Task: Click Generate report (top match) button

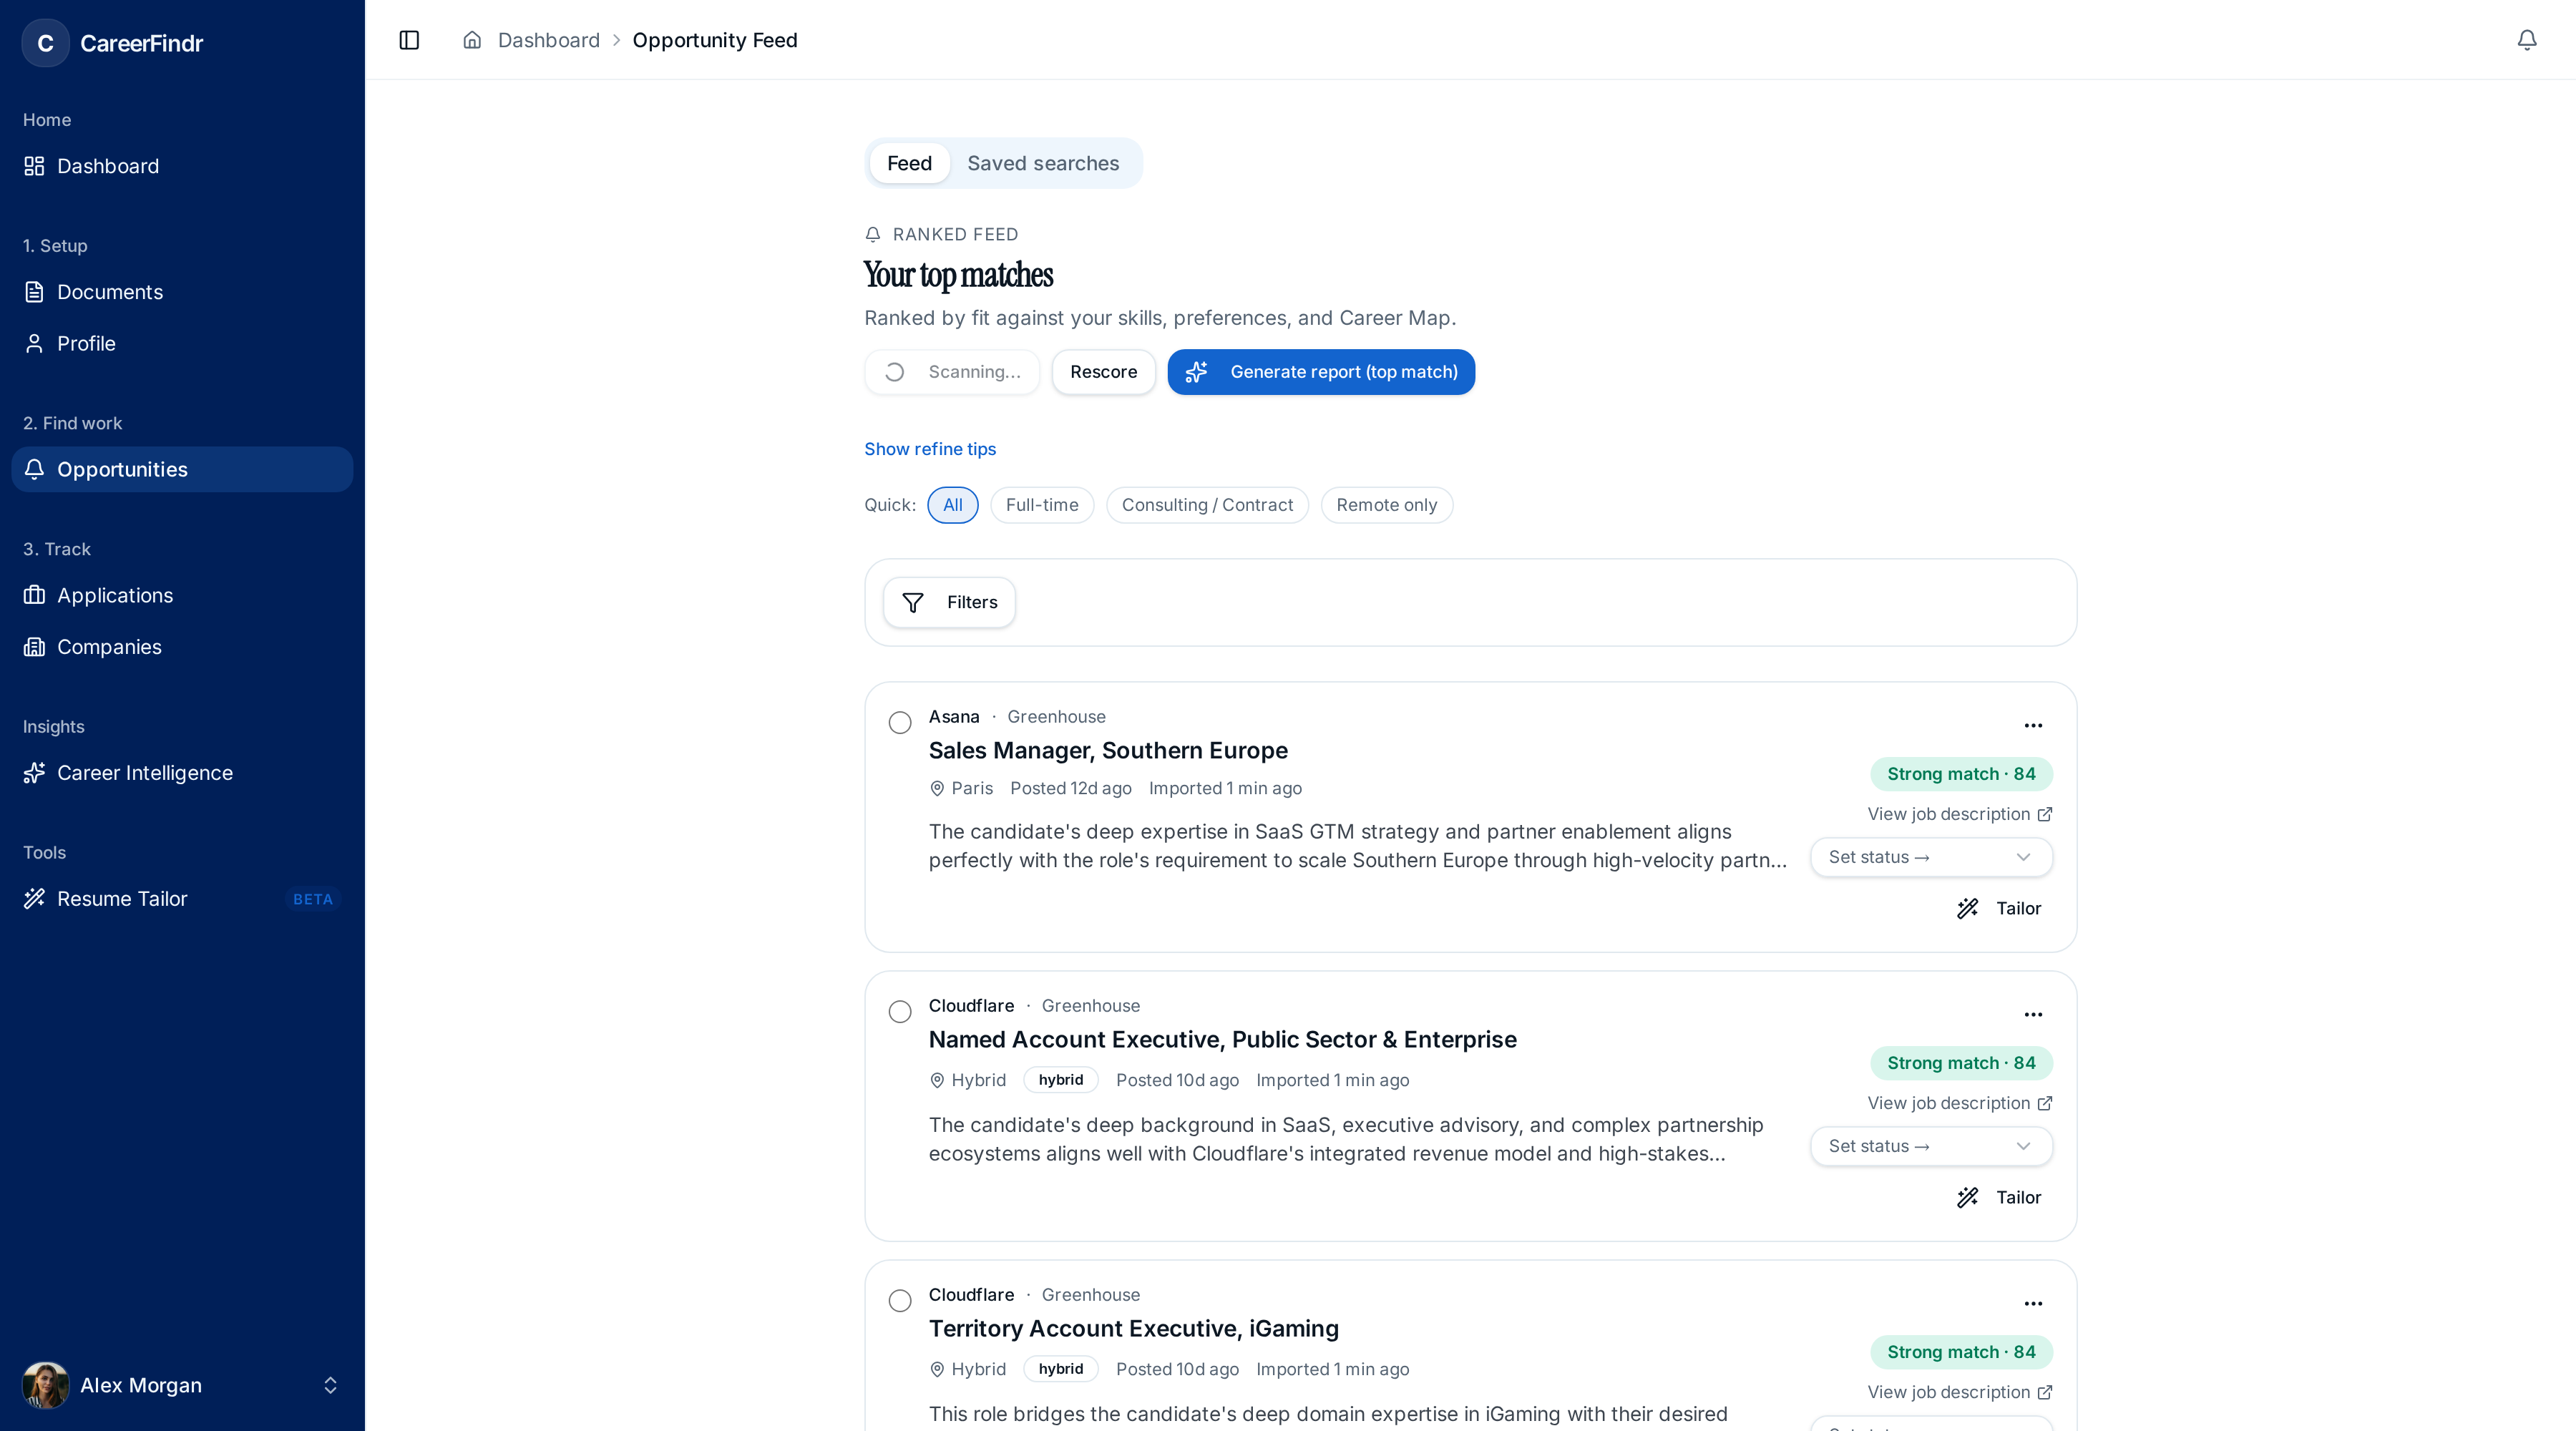Action: [x=1321, y=372]
